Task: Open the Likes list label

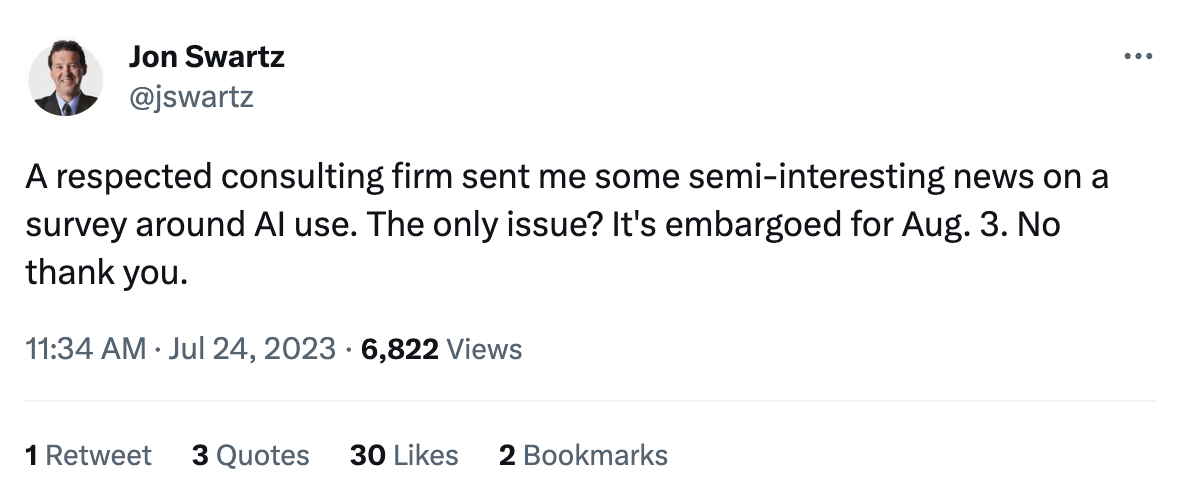Action: click(426, 456)
